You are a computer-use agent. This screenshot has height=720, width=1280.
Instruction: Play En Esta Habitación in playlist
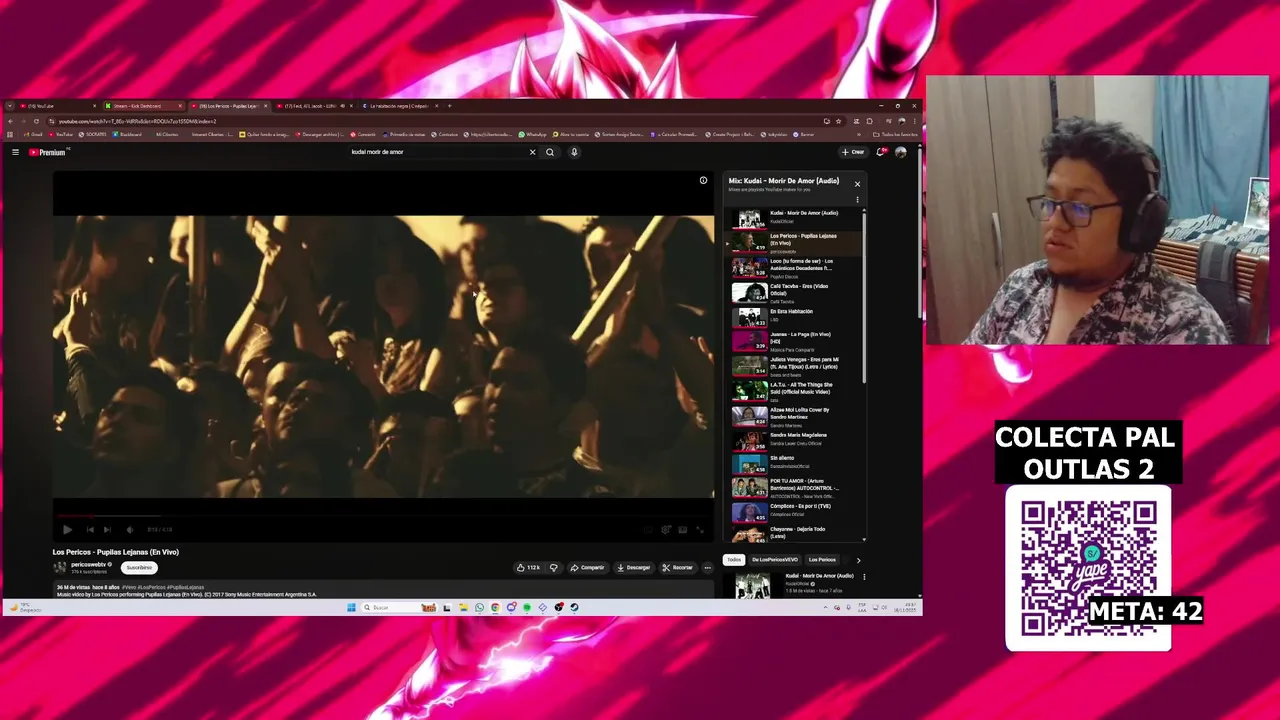click(795, 316)
